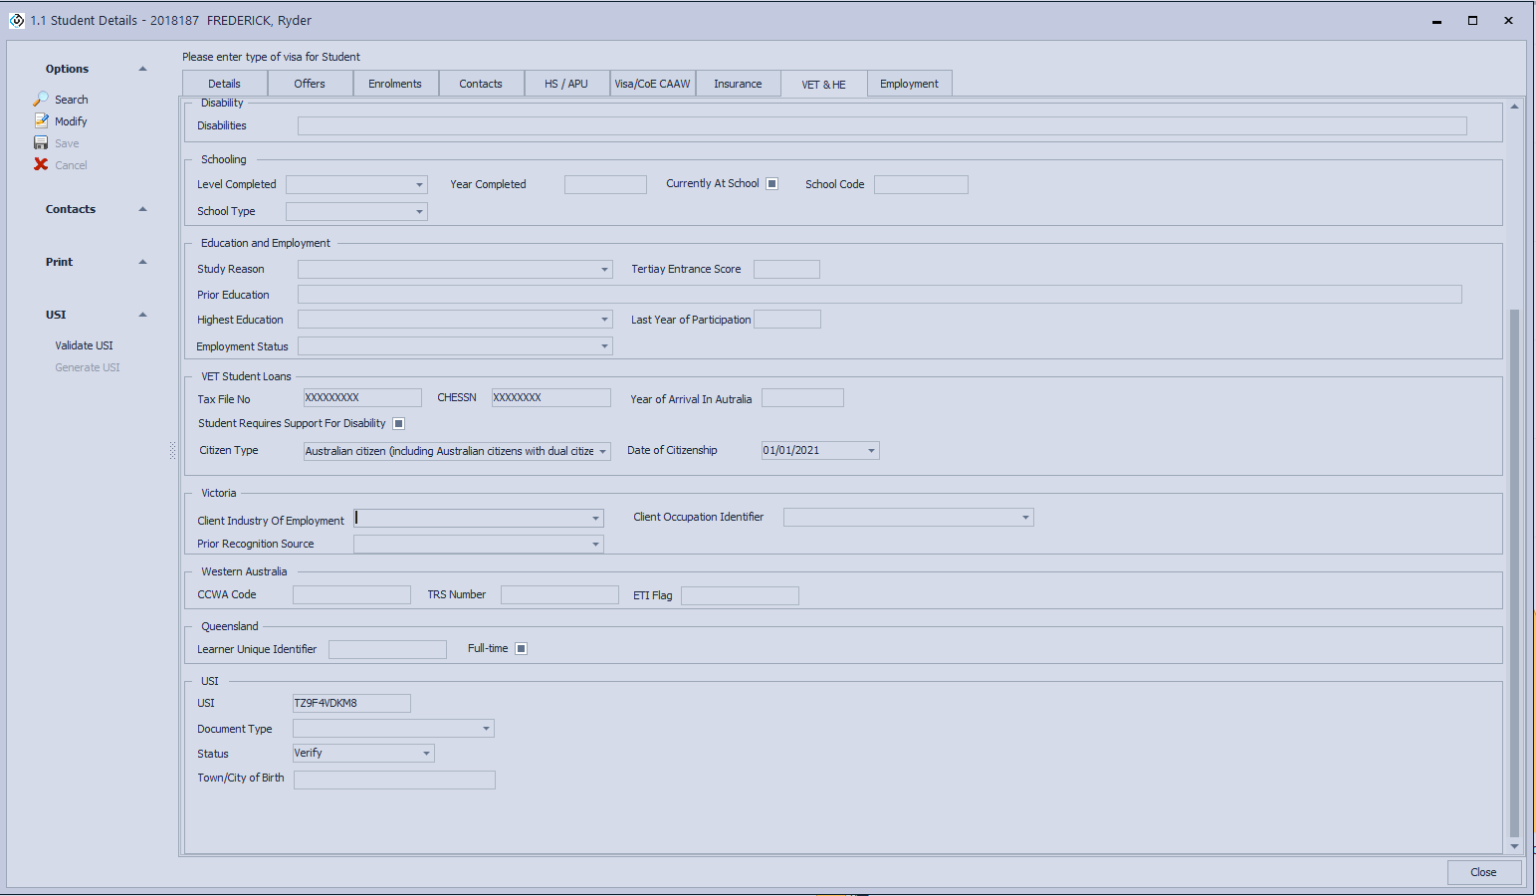Click the application icon in the title bar
Screen dimensions: 1536x896
pyautogui.click(x=16, y=20)
